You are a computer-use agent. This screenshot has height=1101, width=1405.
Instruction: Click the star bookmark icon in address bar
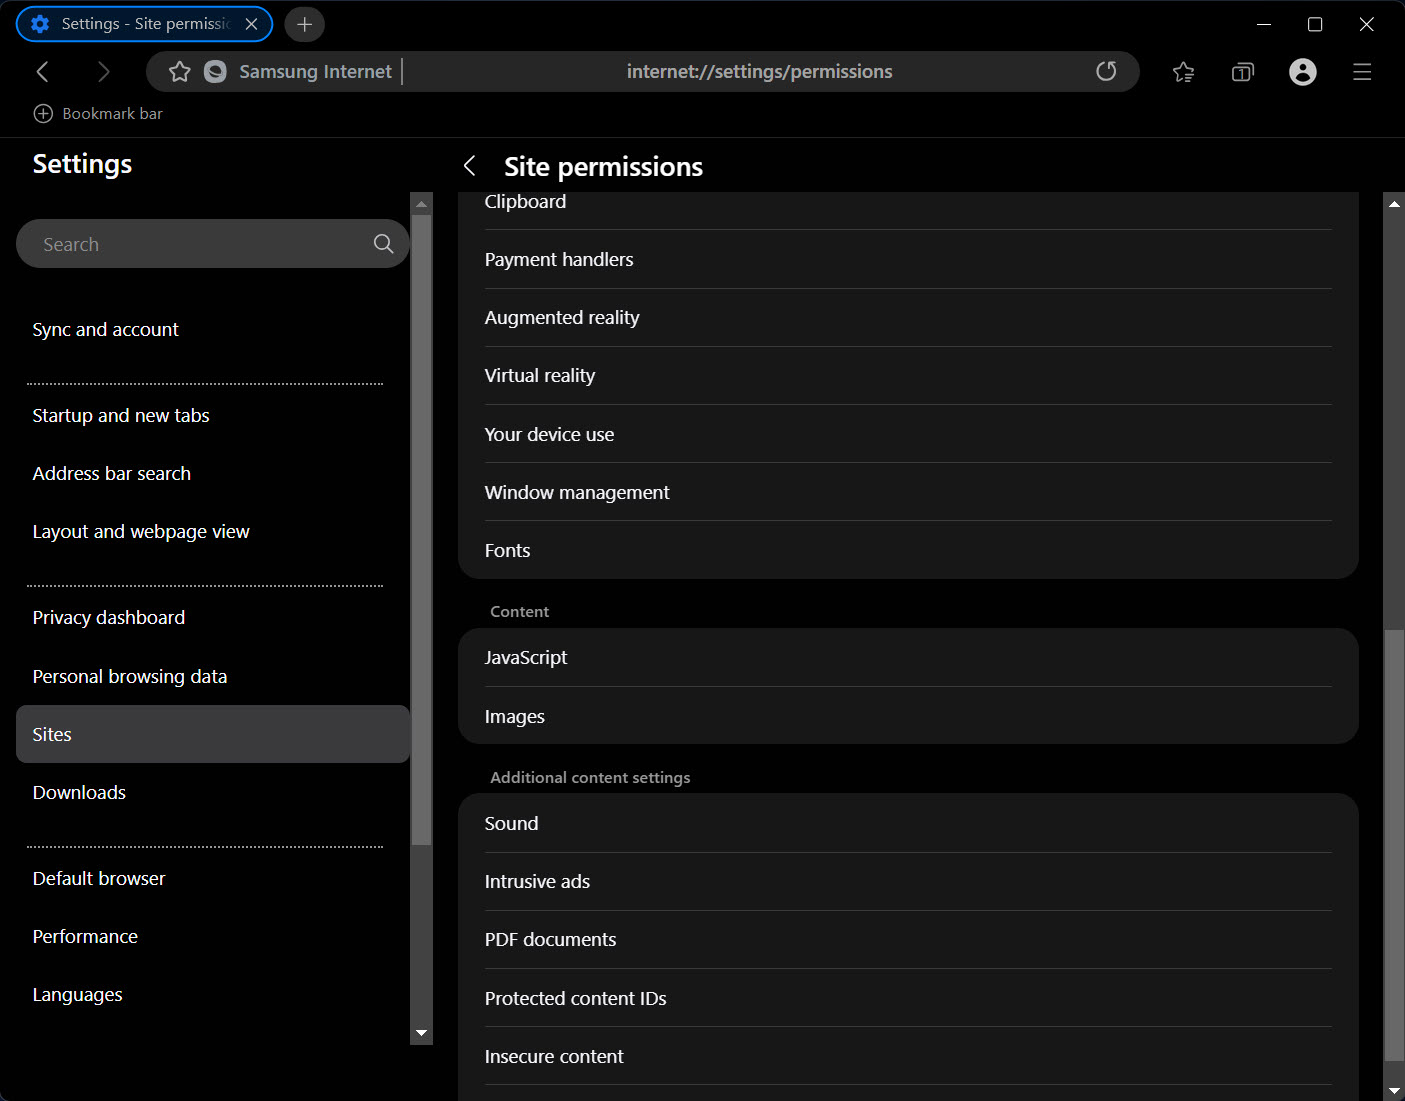[180, 71]
